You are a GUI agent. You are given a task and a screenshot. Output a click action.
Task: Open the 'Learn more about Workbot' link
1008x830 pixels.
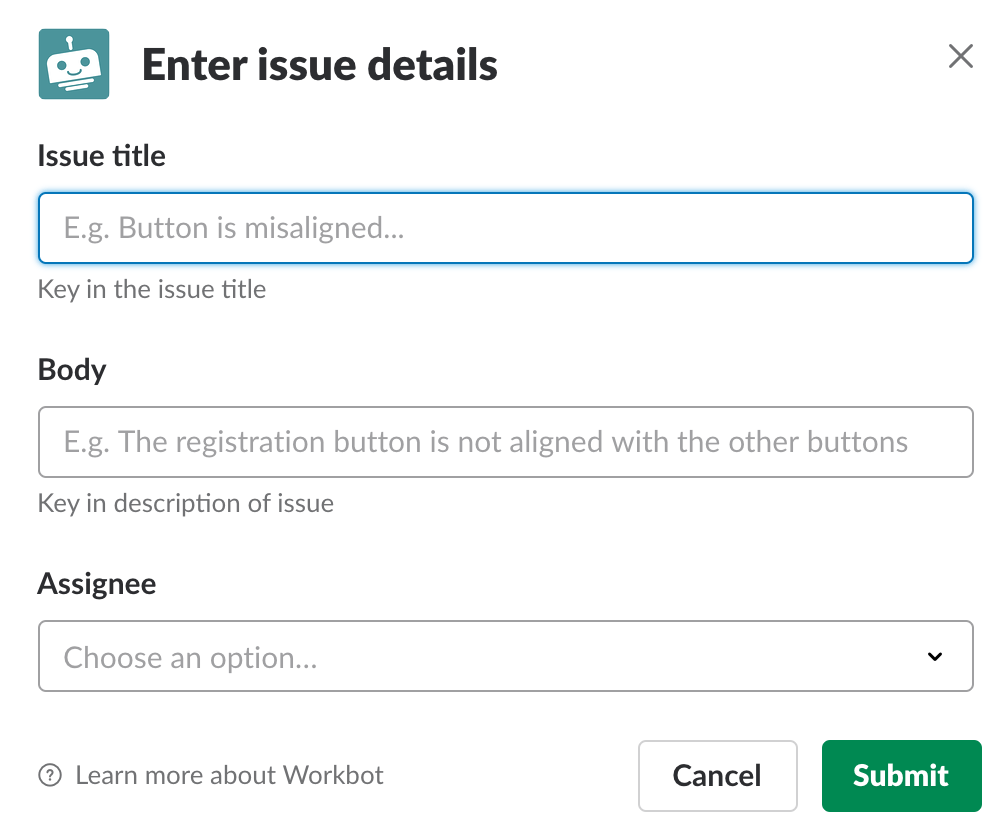(x=229, y=775)
